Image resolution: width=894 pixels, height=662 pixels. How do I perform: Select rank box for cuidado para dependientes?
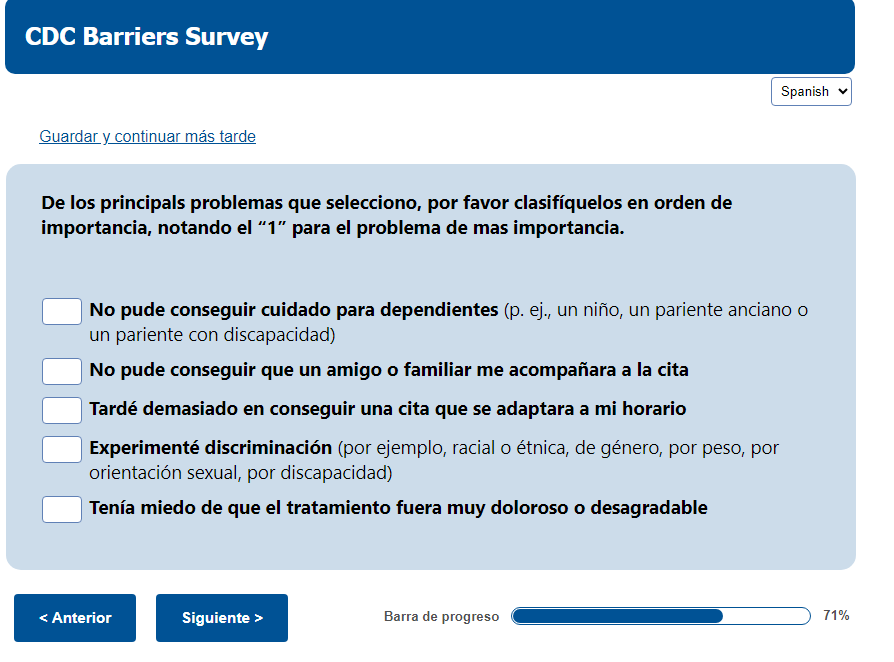click(x=62, y=311)
